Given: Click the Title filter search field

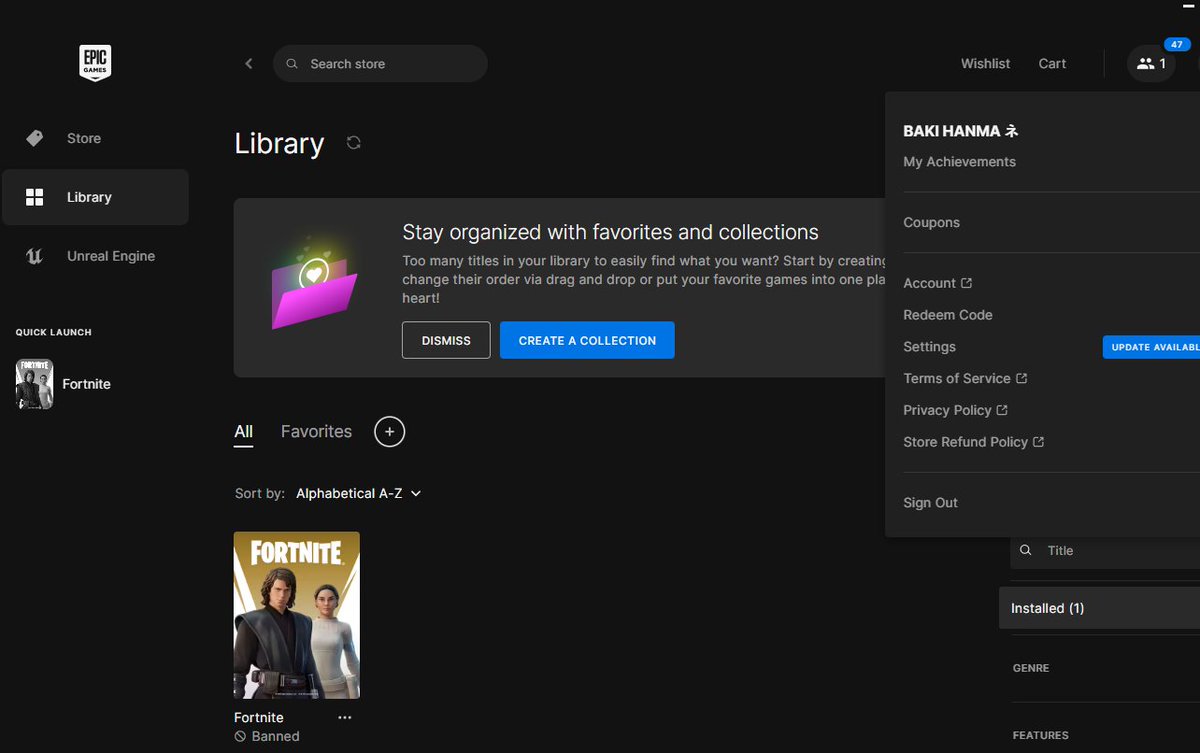Looking at the screenshot, I should [x=1105, y=551].
